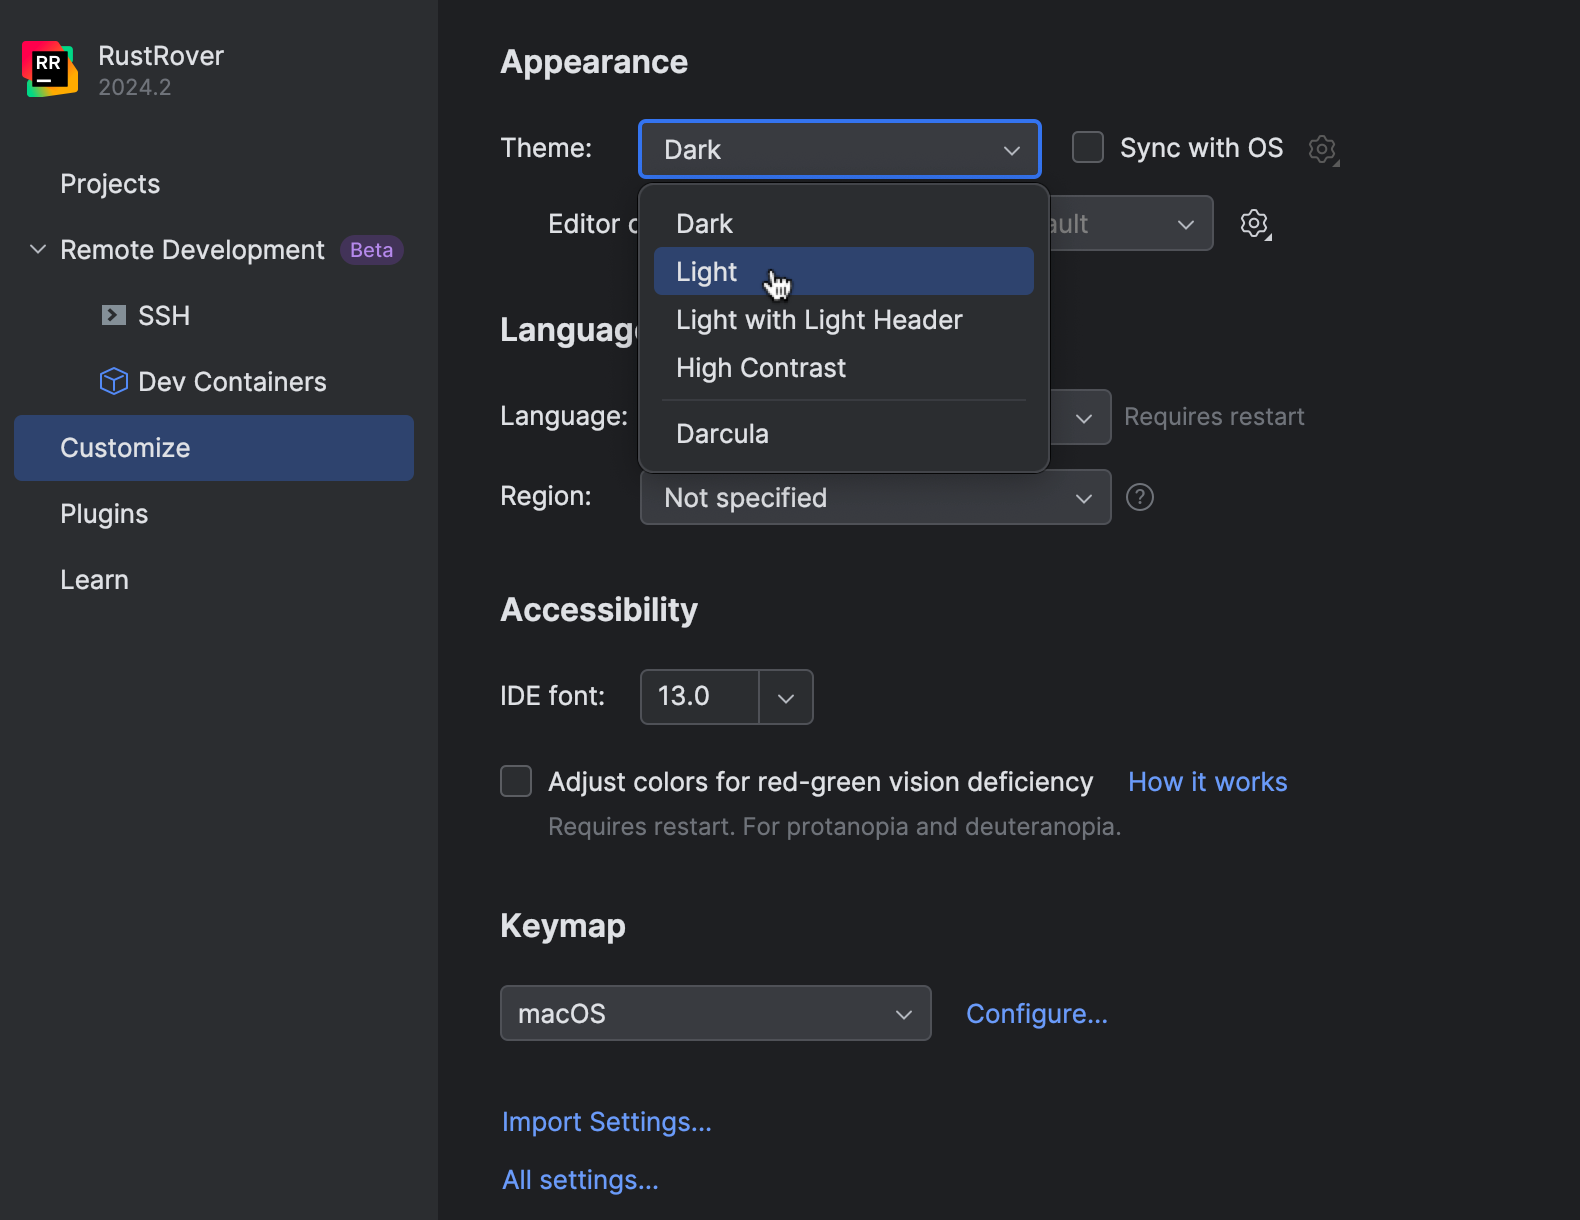Click the SSH terminal icon
The image size is (1580, 1220).
tap(114, 316)
